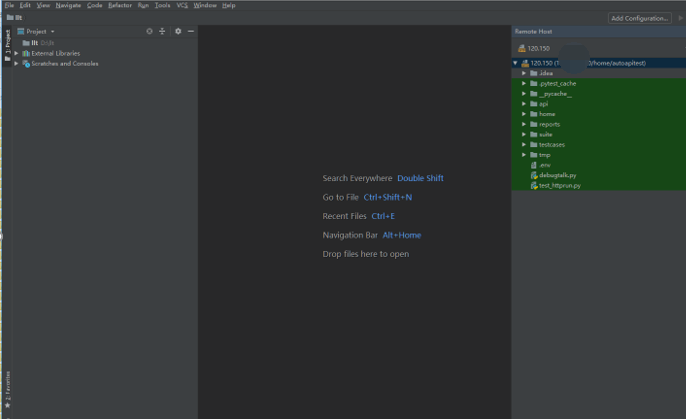Select test_httprun.py file in Remote Host
The height and width of the screenshot is (419, 686).
(x=559, y=185)
